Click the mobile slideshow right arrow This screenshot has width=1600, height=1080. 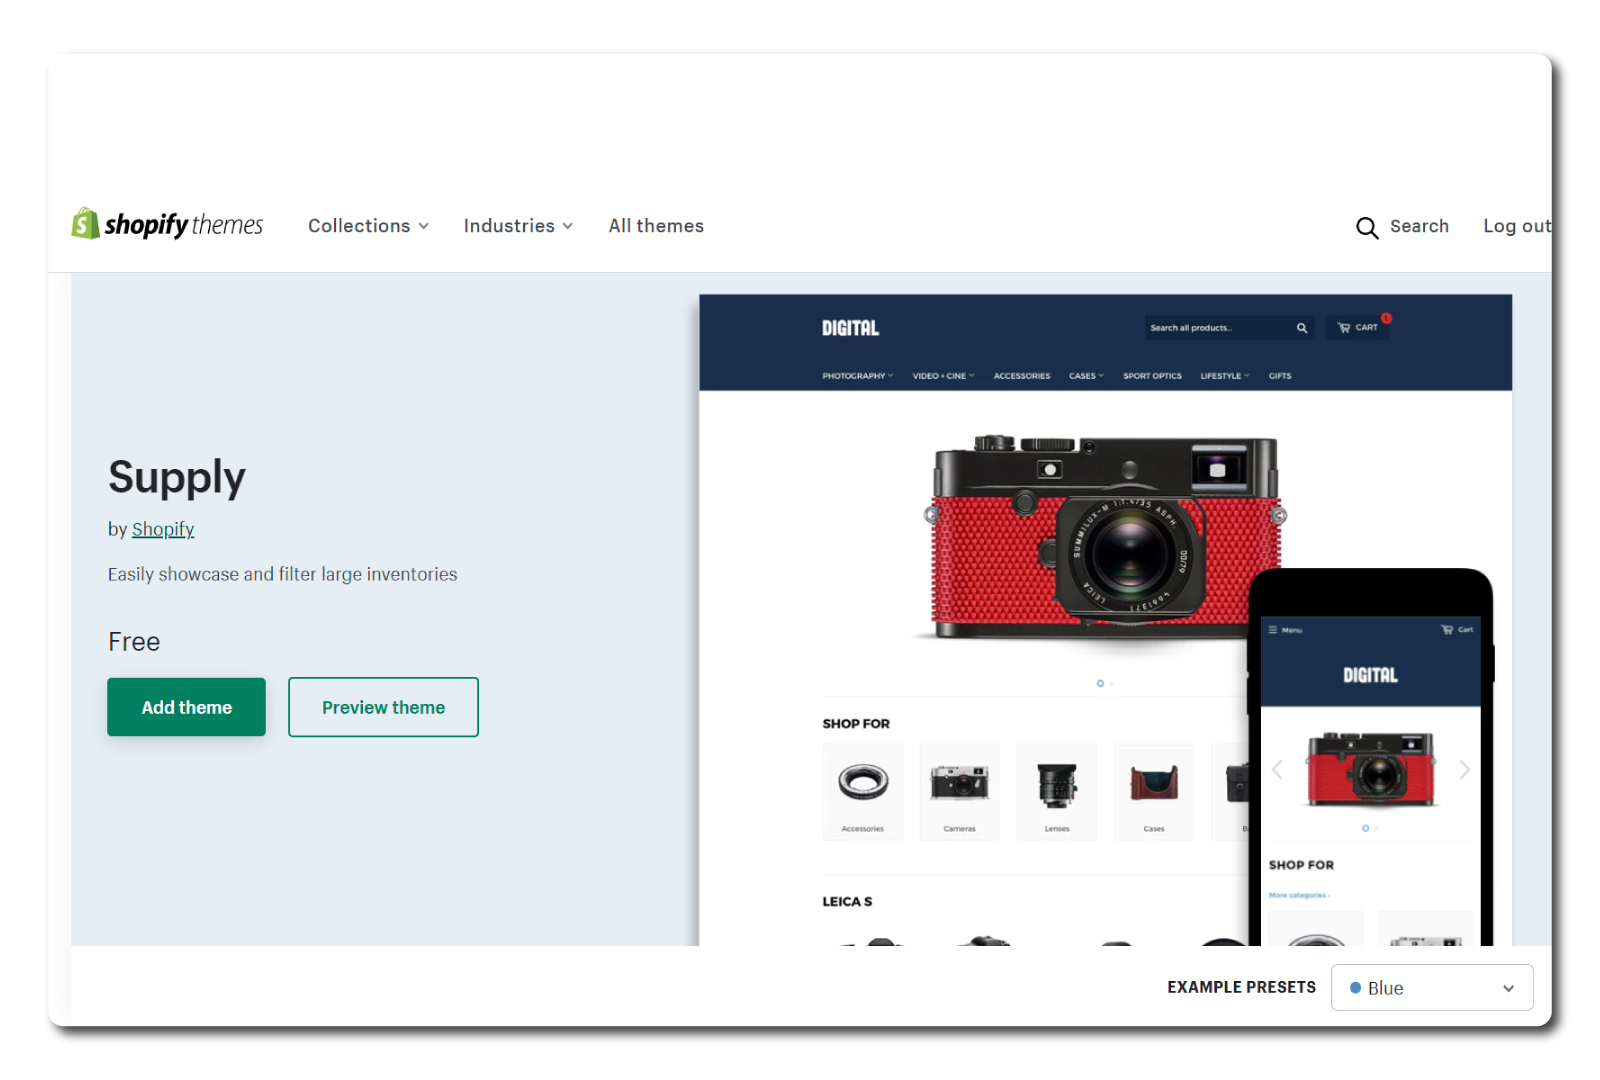click(x=1464, y=769)
